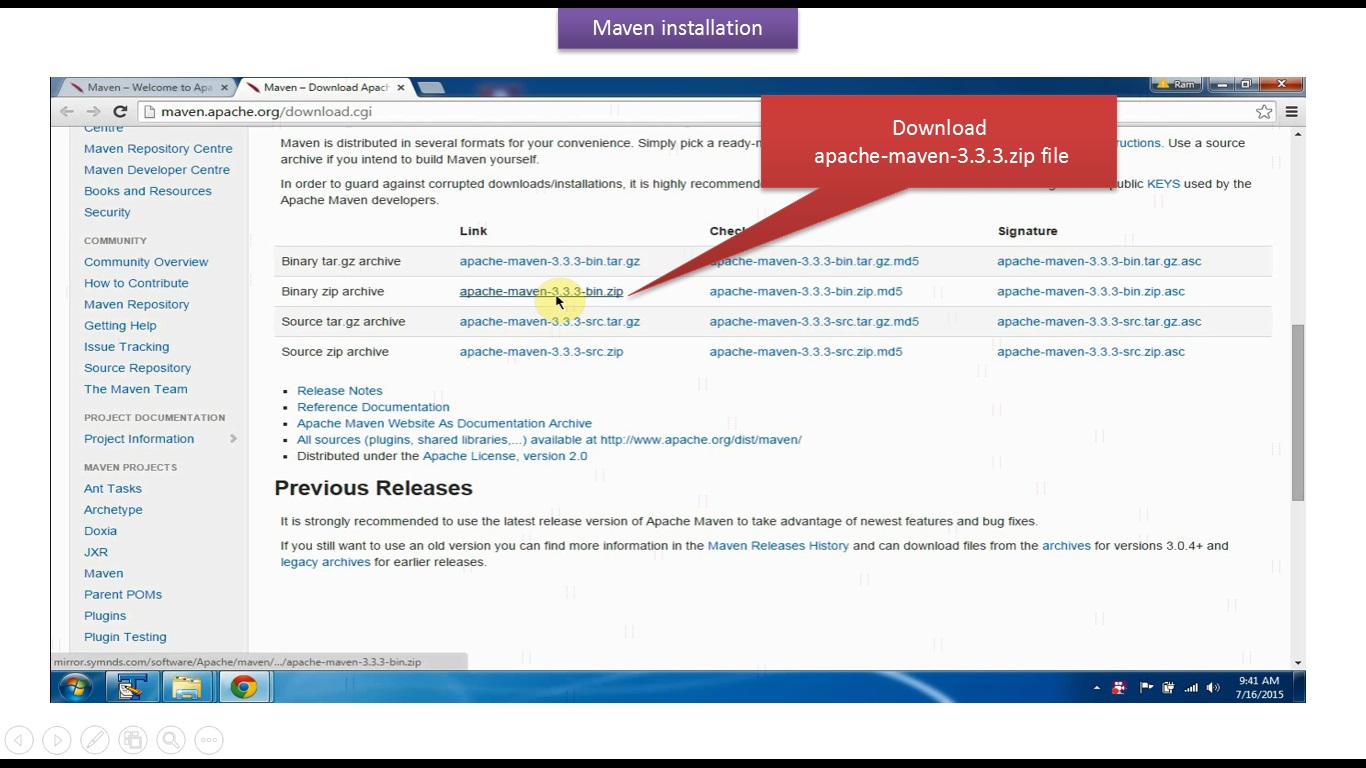This screenshot has width=1366, height=768.
Task: Open Windows Explorer folder icon on taskbar
Action: coord(187,687)
